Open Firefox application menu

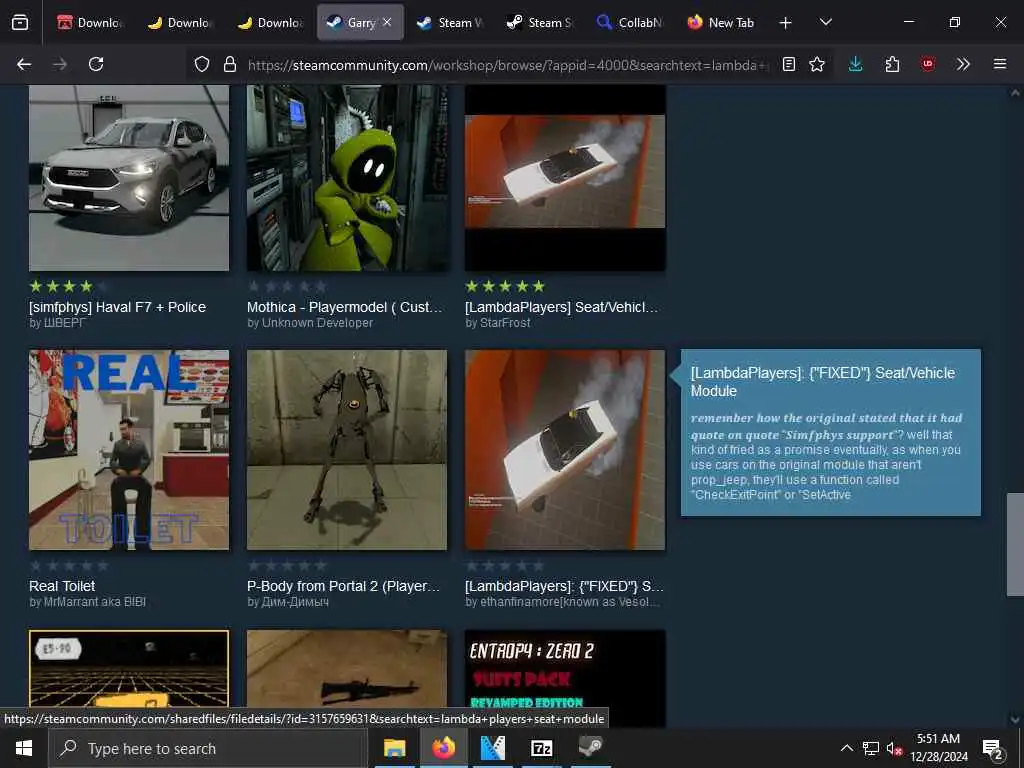point(1000,64)
